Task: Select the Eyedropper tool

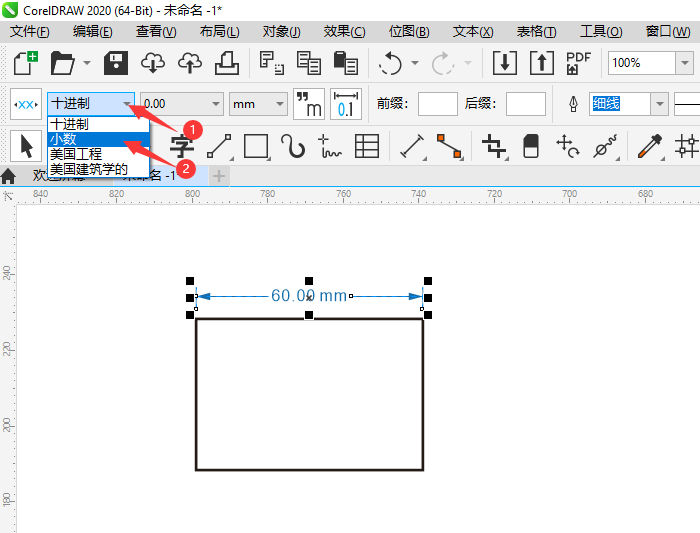Action: (650, 146)
